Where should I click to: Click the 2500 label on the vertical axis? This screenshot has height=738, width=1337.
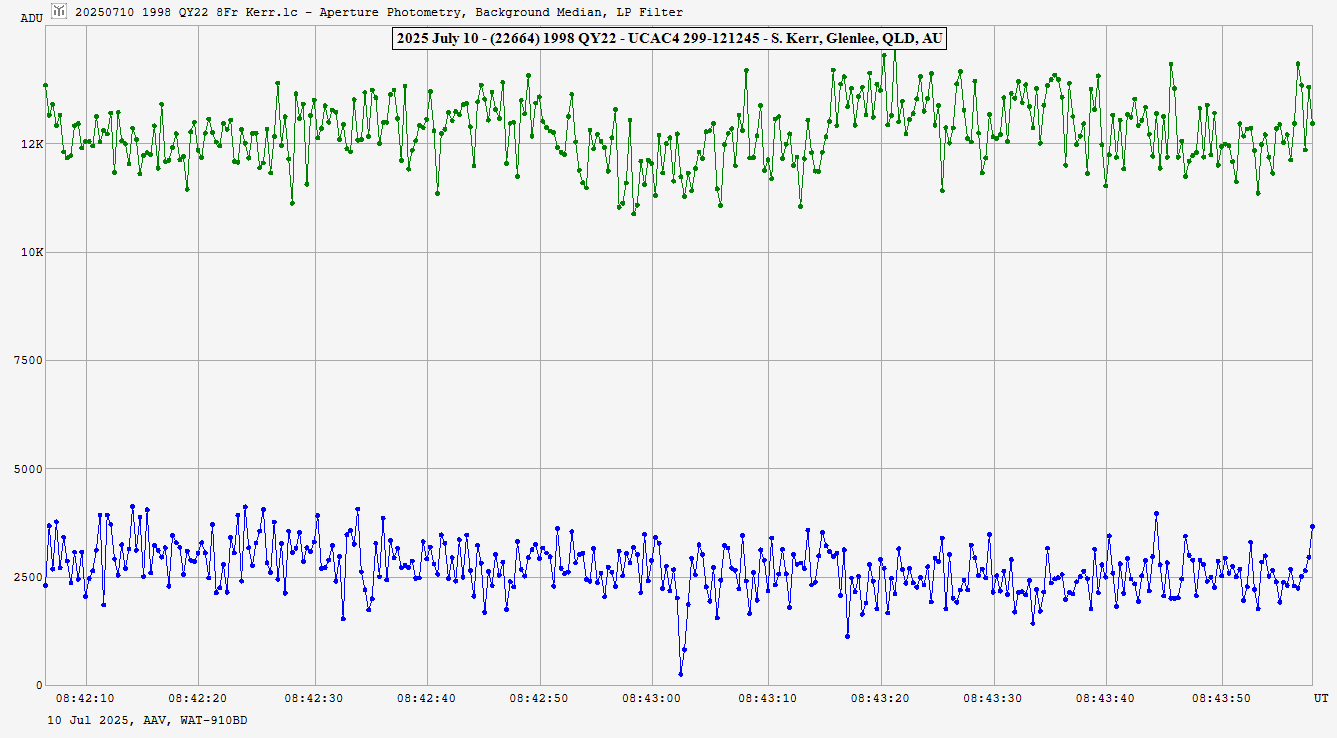[x=28, y=578]
